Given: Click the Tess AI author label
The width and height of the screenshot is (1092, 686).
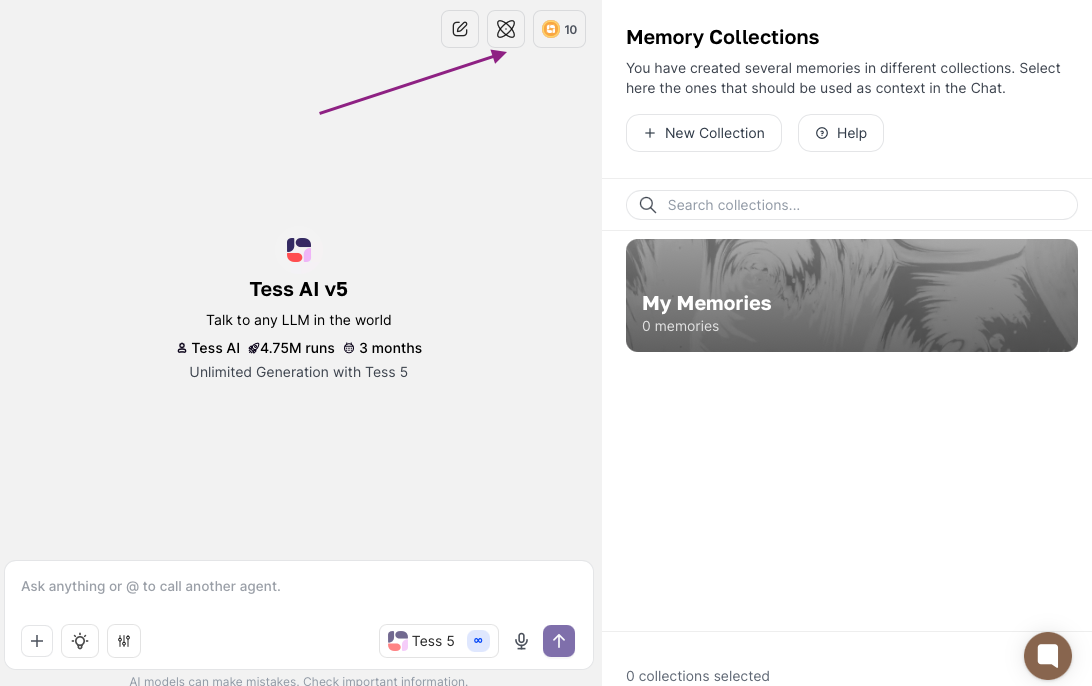Looking at the screenshot, I should pyautogui.click(x=208, y=348).
